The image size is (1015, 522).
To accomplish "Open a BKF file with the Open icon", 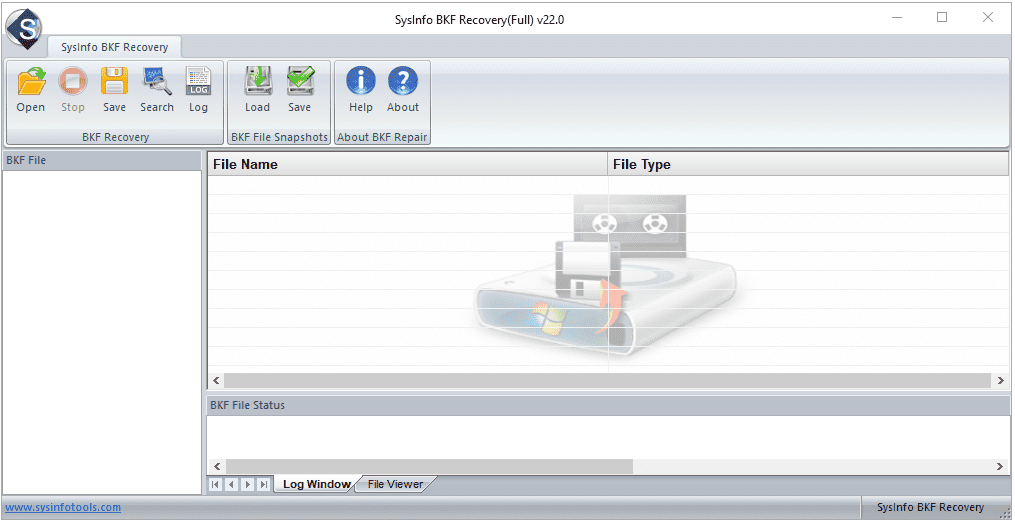I will point(31,82).
